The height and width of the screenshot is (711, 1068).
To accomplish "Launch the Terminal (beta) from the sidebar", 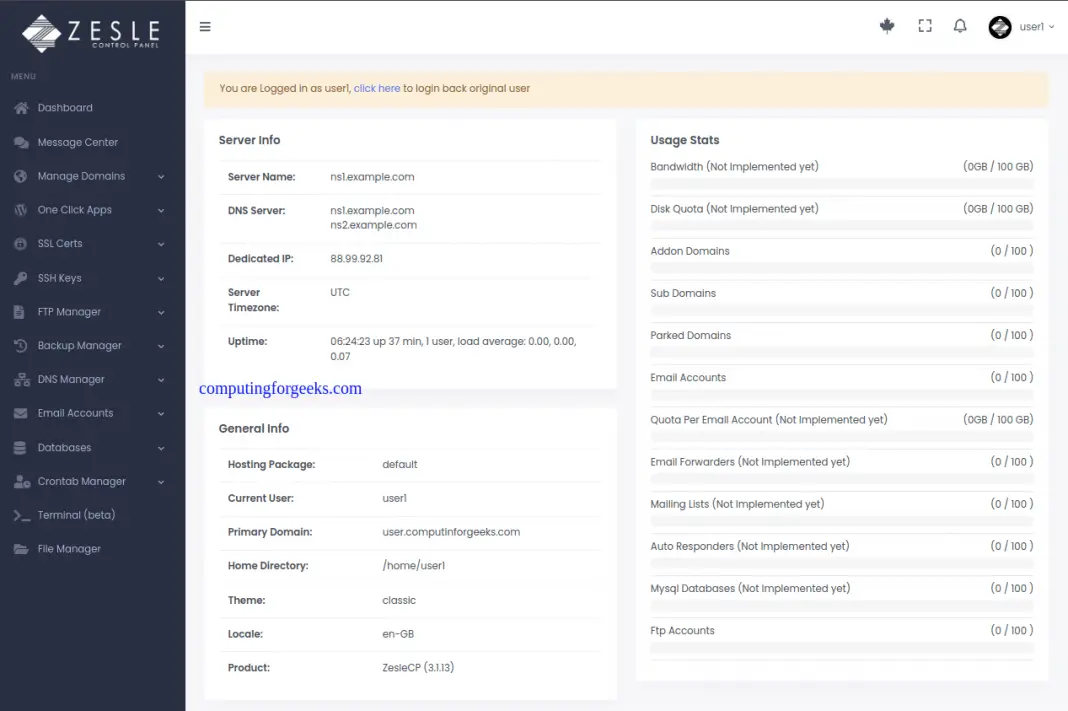I will click(x=19, y=514).
